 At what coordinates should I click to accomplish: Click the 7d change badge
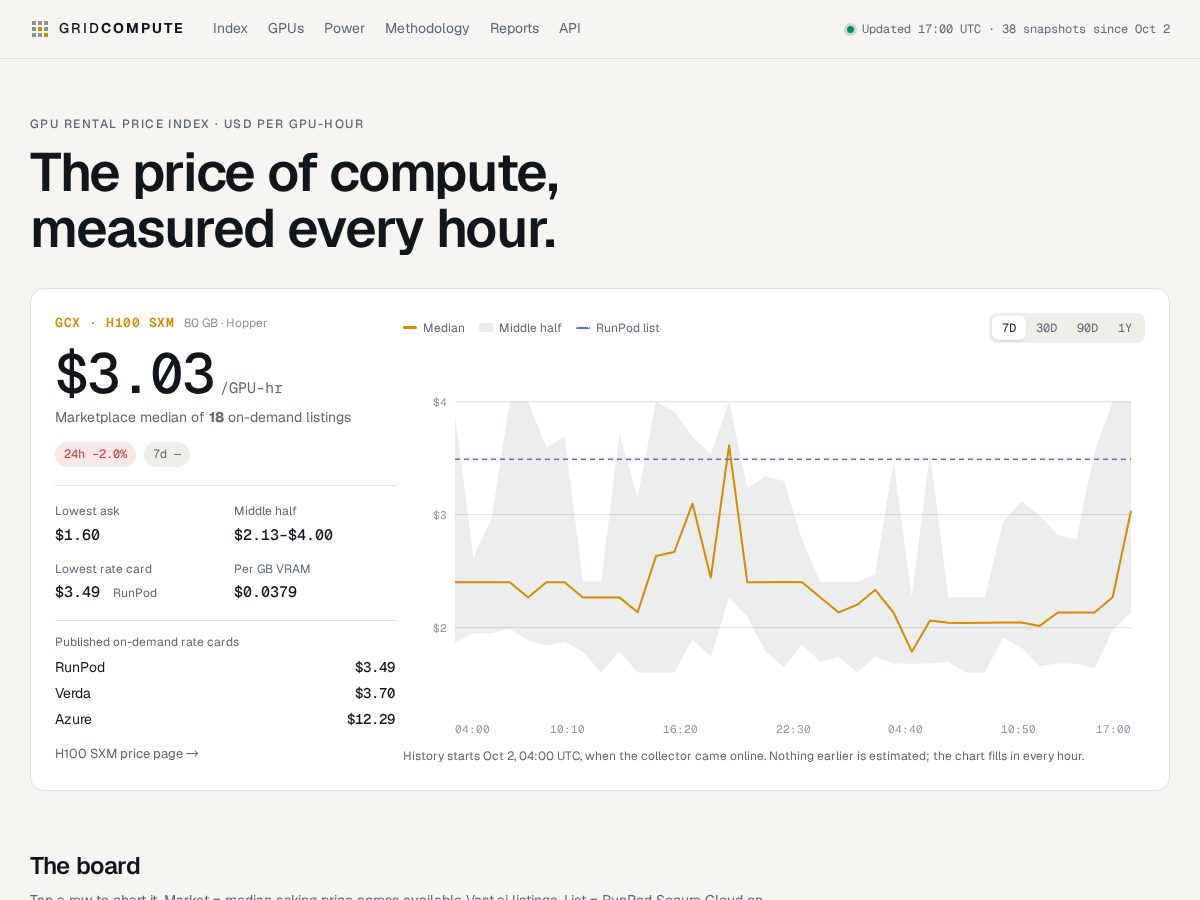point(167,454)
